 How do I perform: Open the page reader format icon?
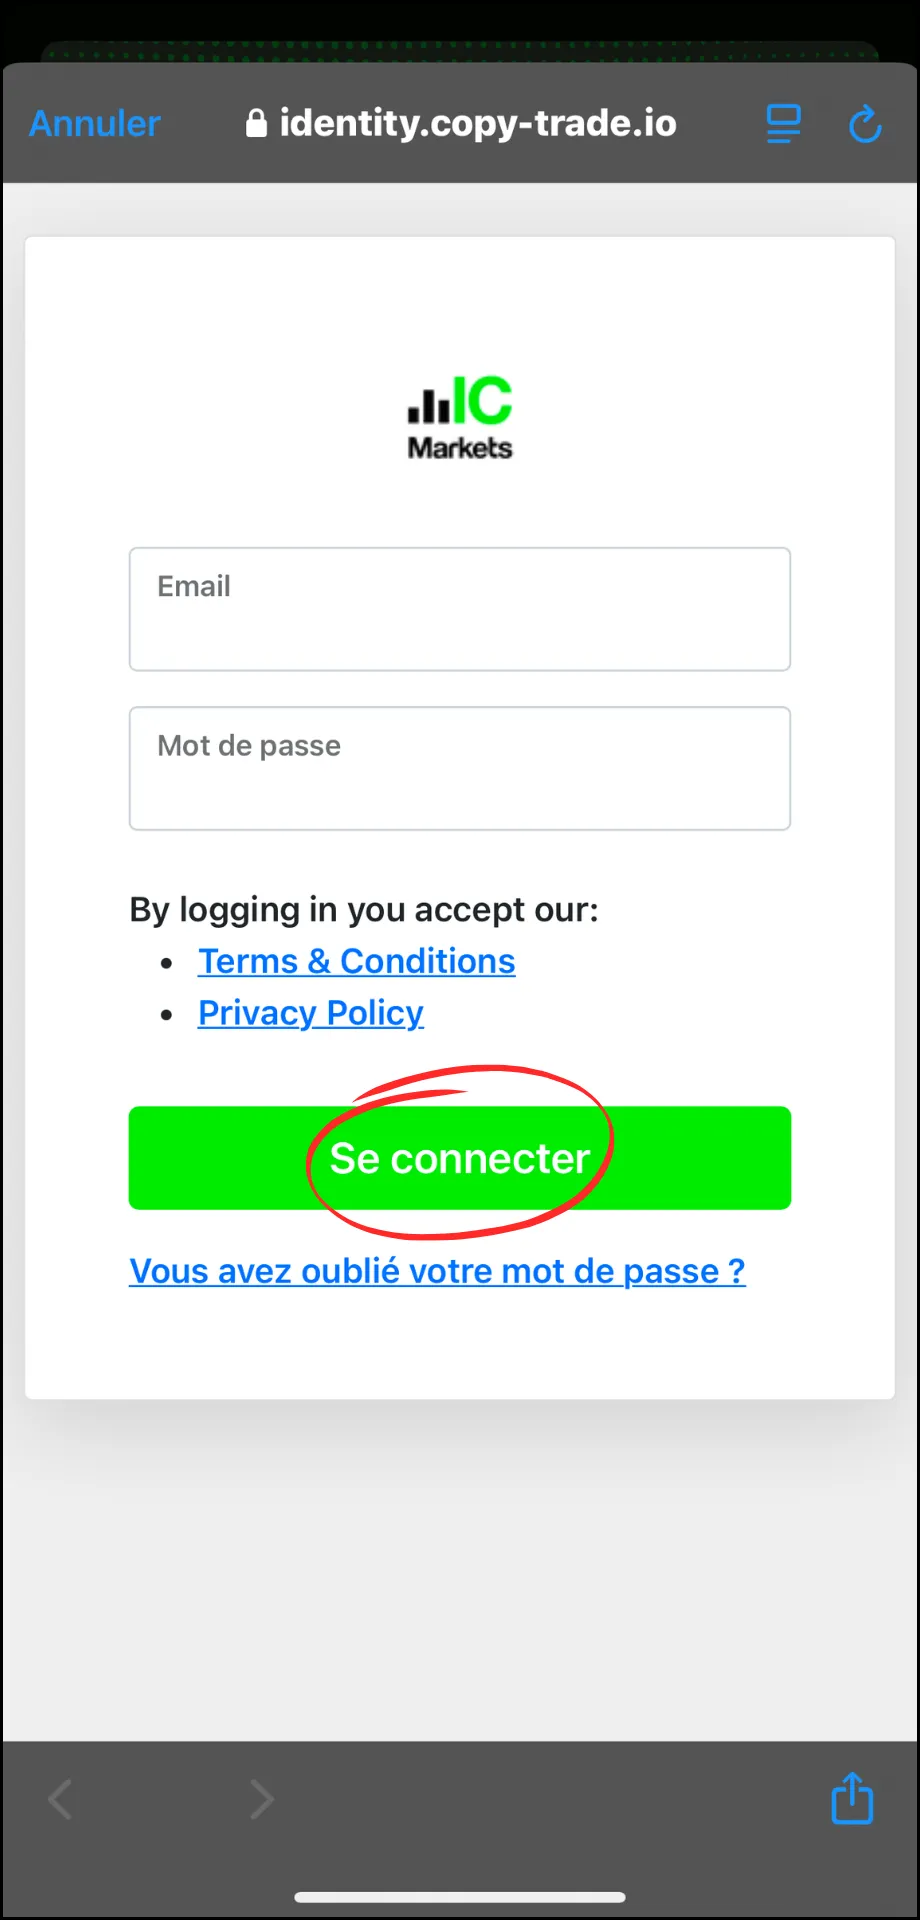click(783, 124)
